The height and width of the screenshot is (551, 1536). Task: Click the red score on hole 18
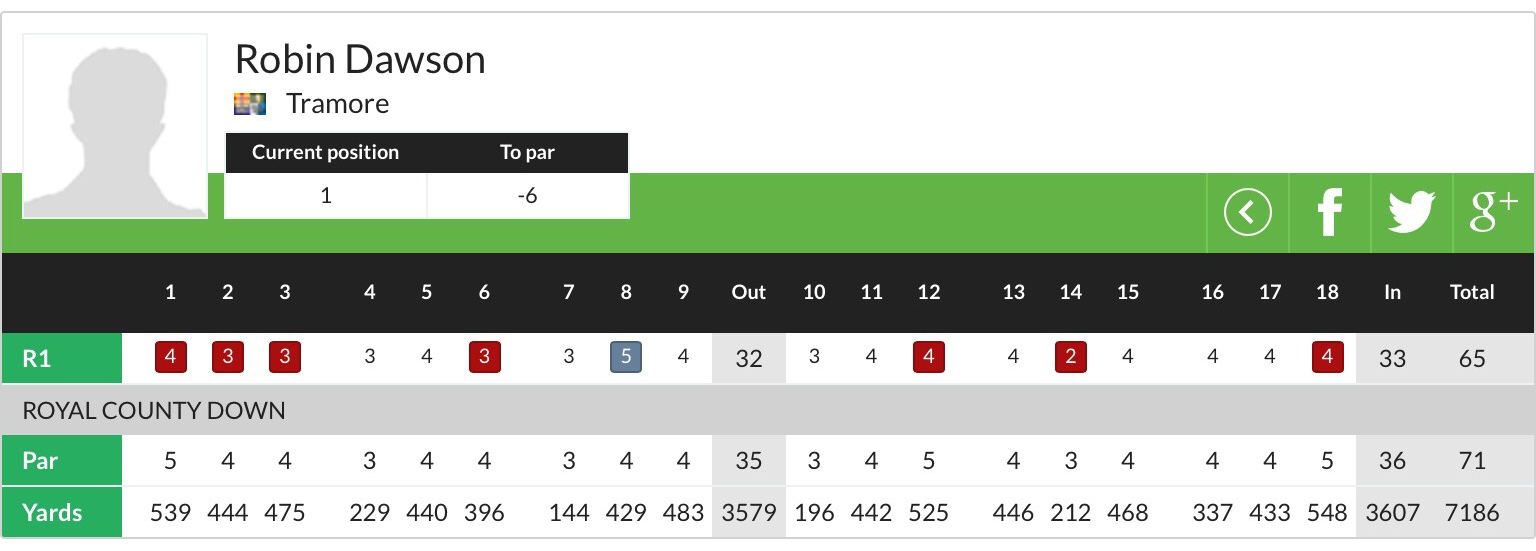click(x=1327, y=357)
